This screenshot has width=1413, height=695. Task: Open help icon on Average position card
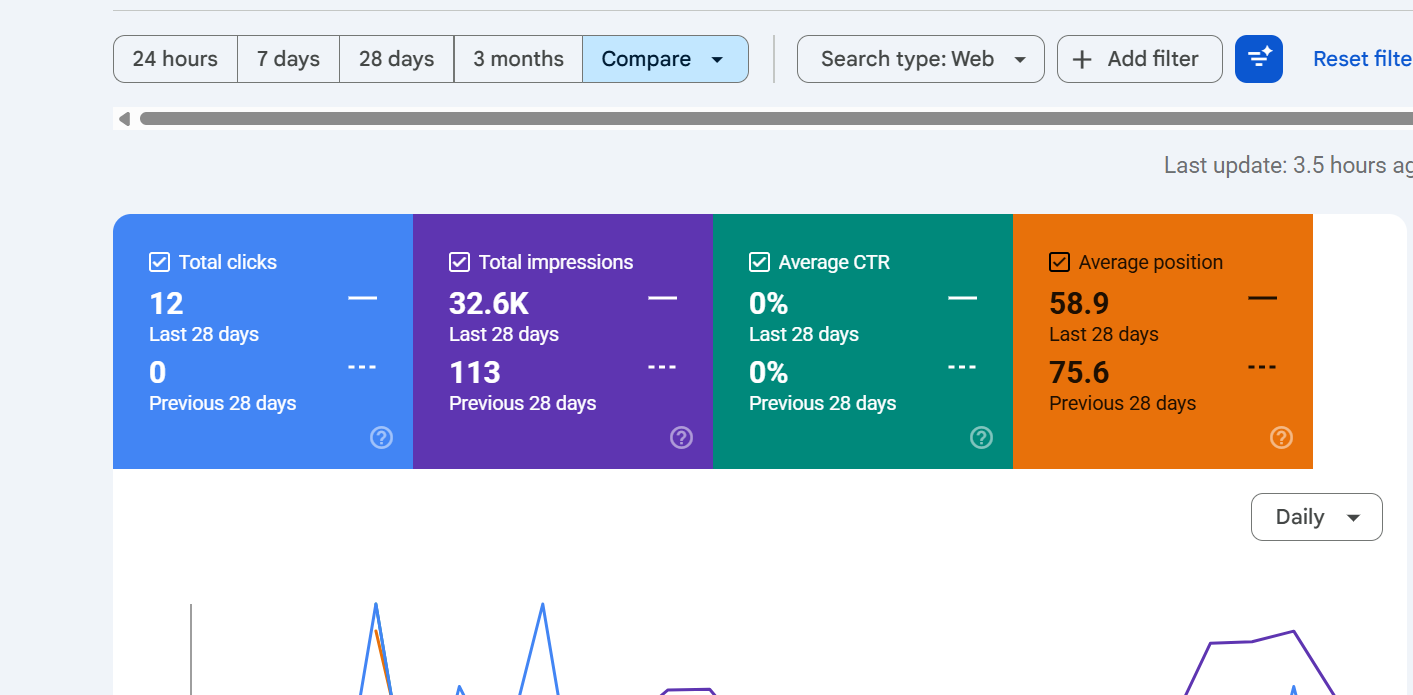(1281, 437)
